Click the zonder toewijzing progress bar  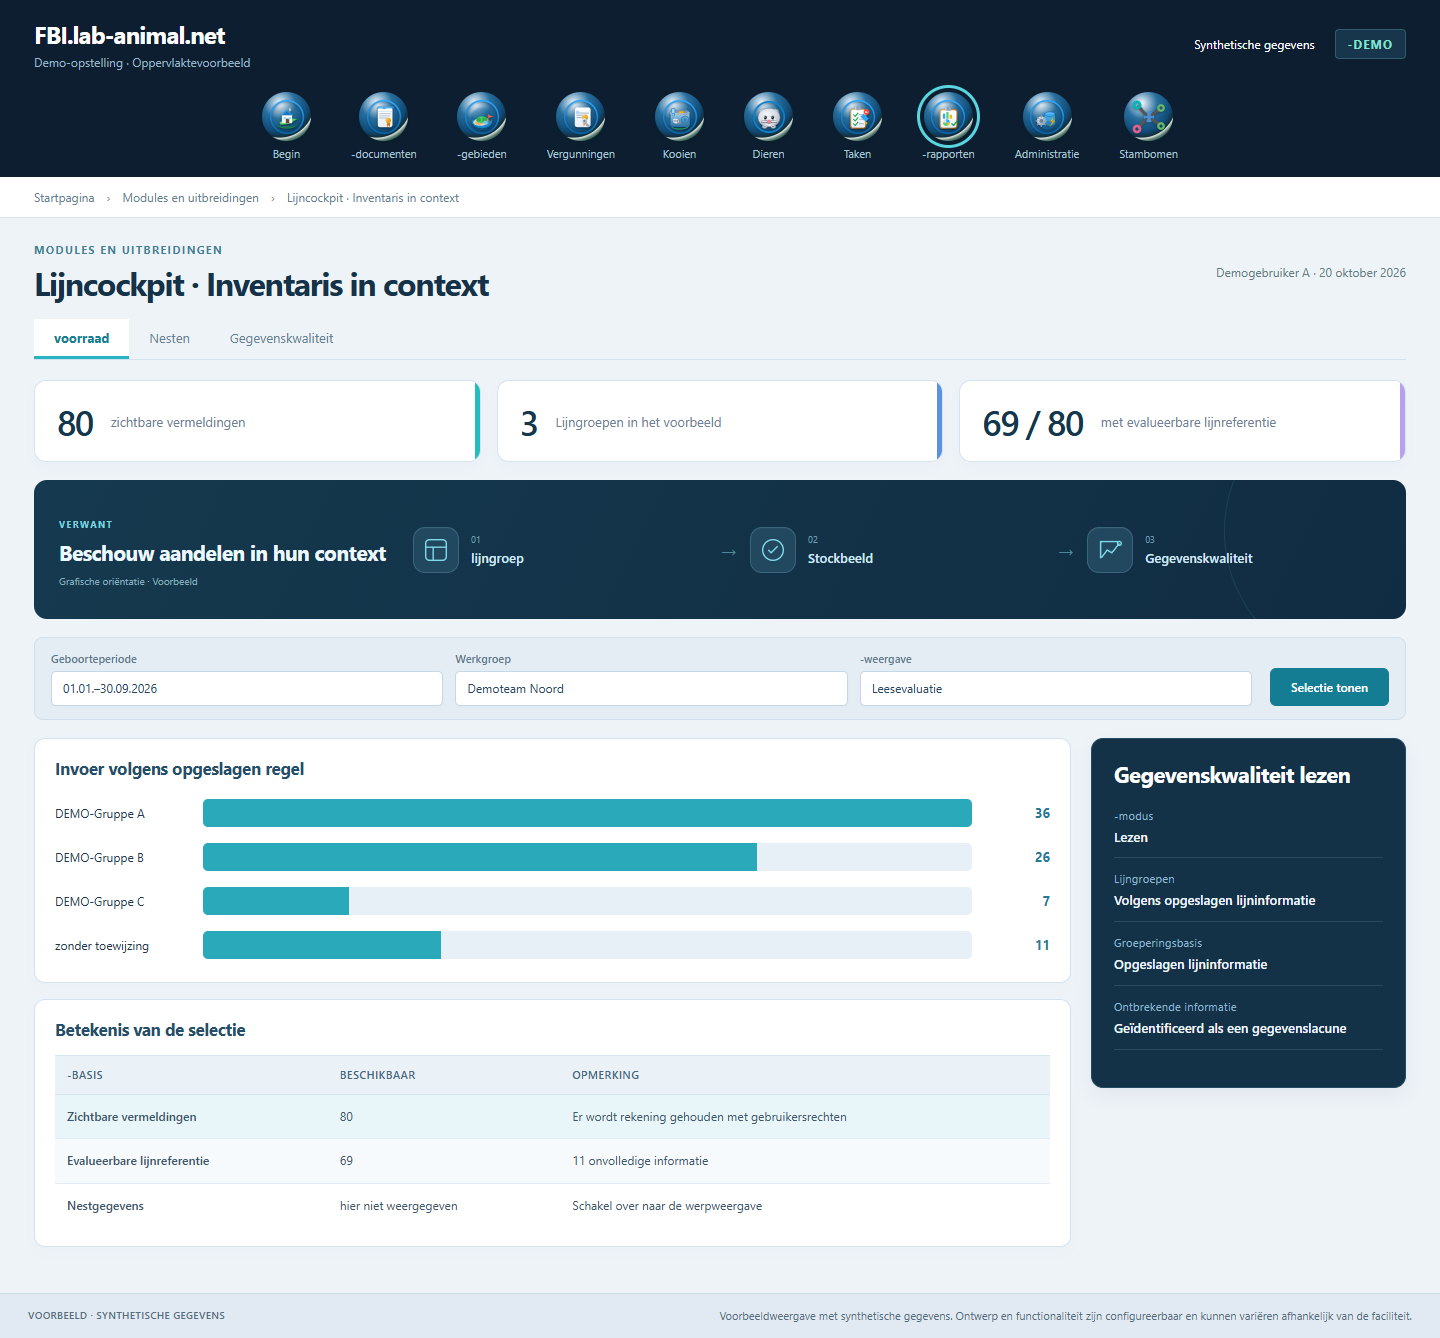[x=587, y=945]
